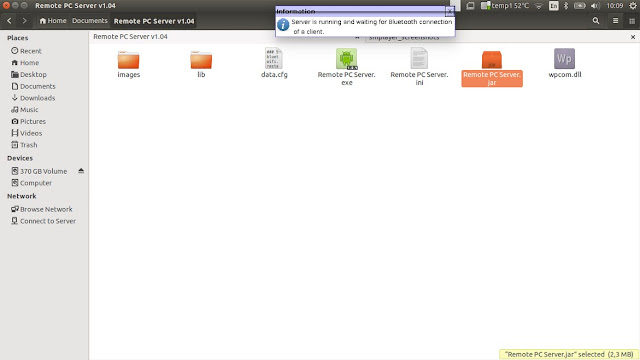Select the data.cfg file icon
Image resolution: width=640 pixels, height=360 pixels.
(274, 58)
